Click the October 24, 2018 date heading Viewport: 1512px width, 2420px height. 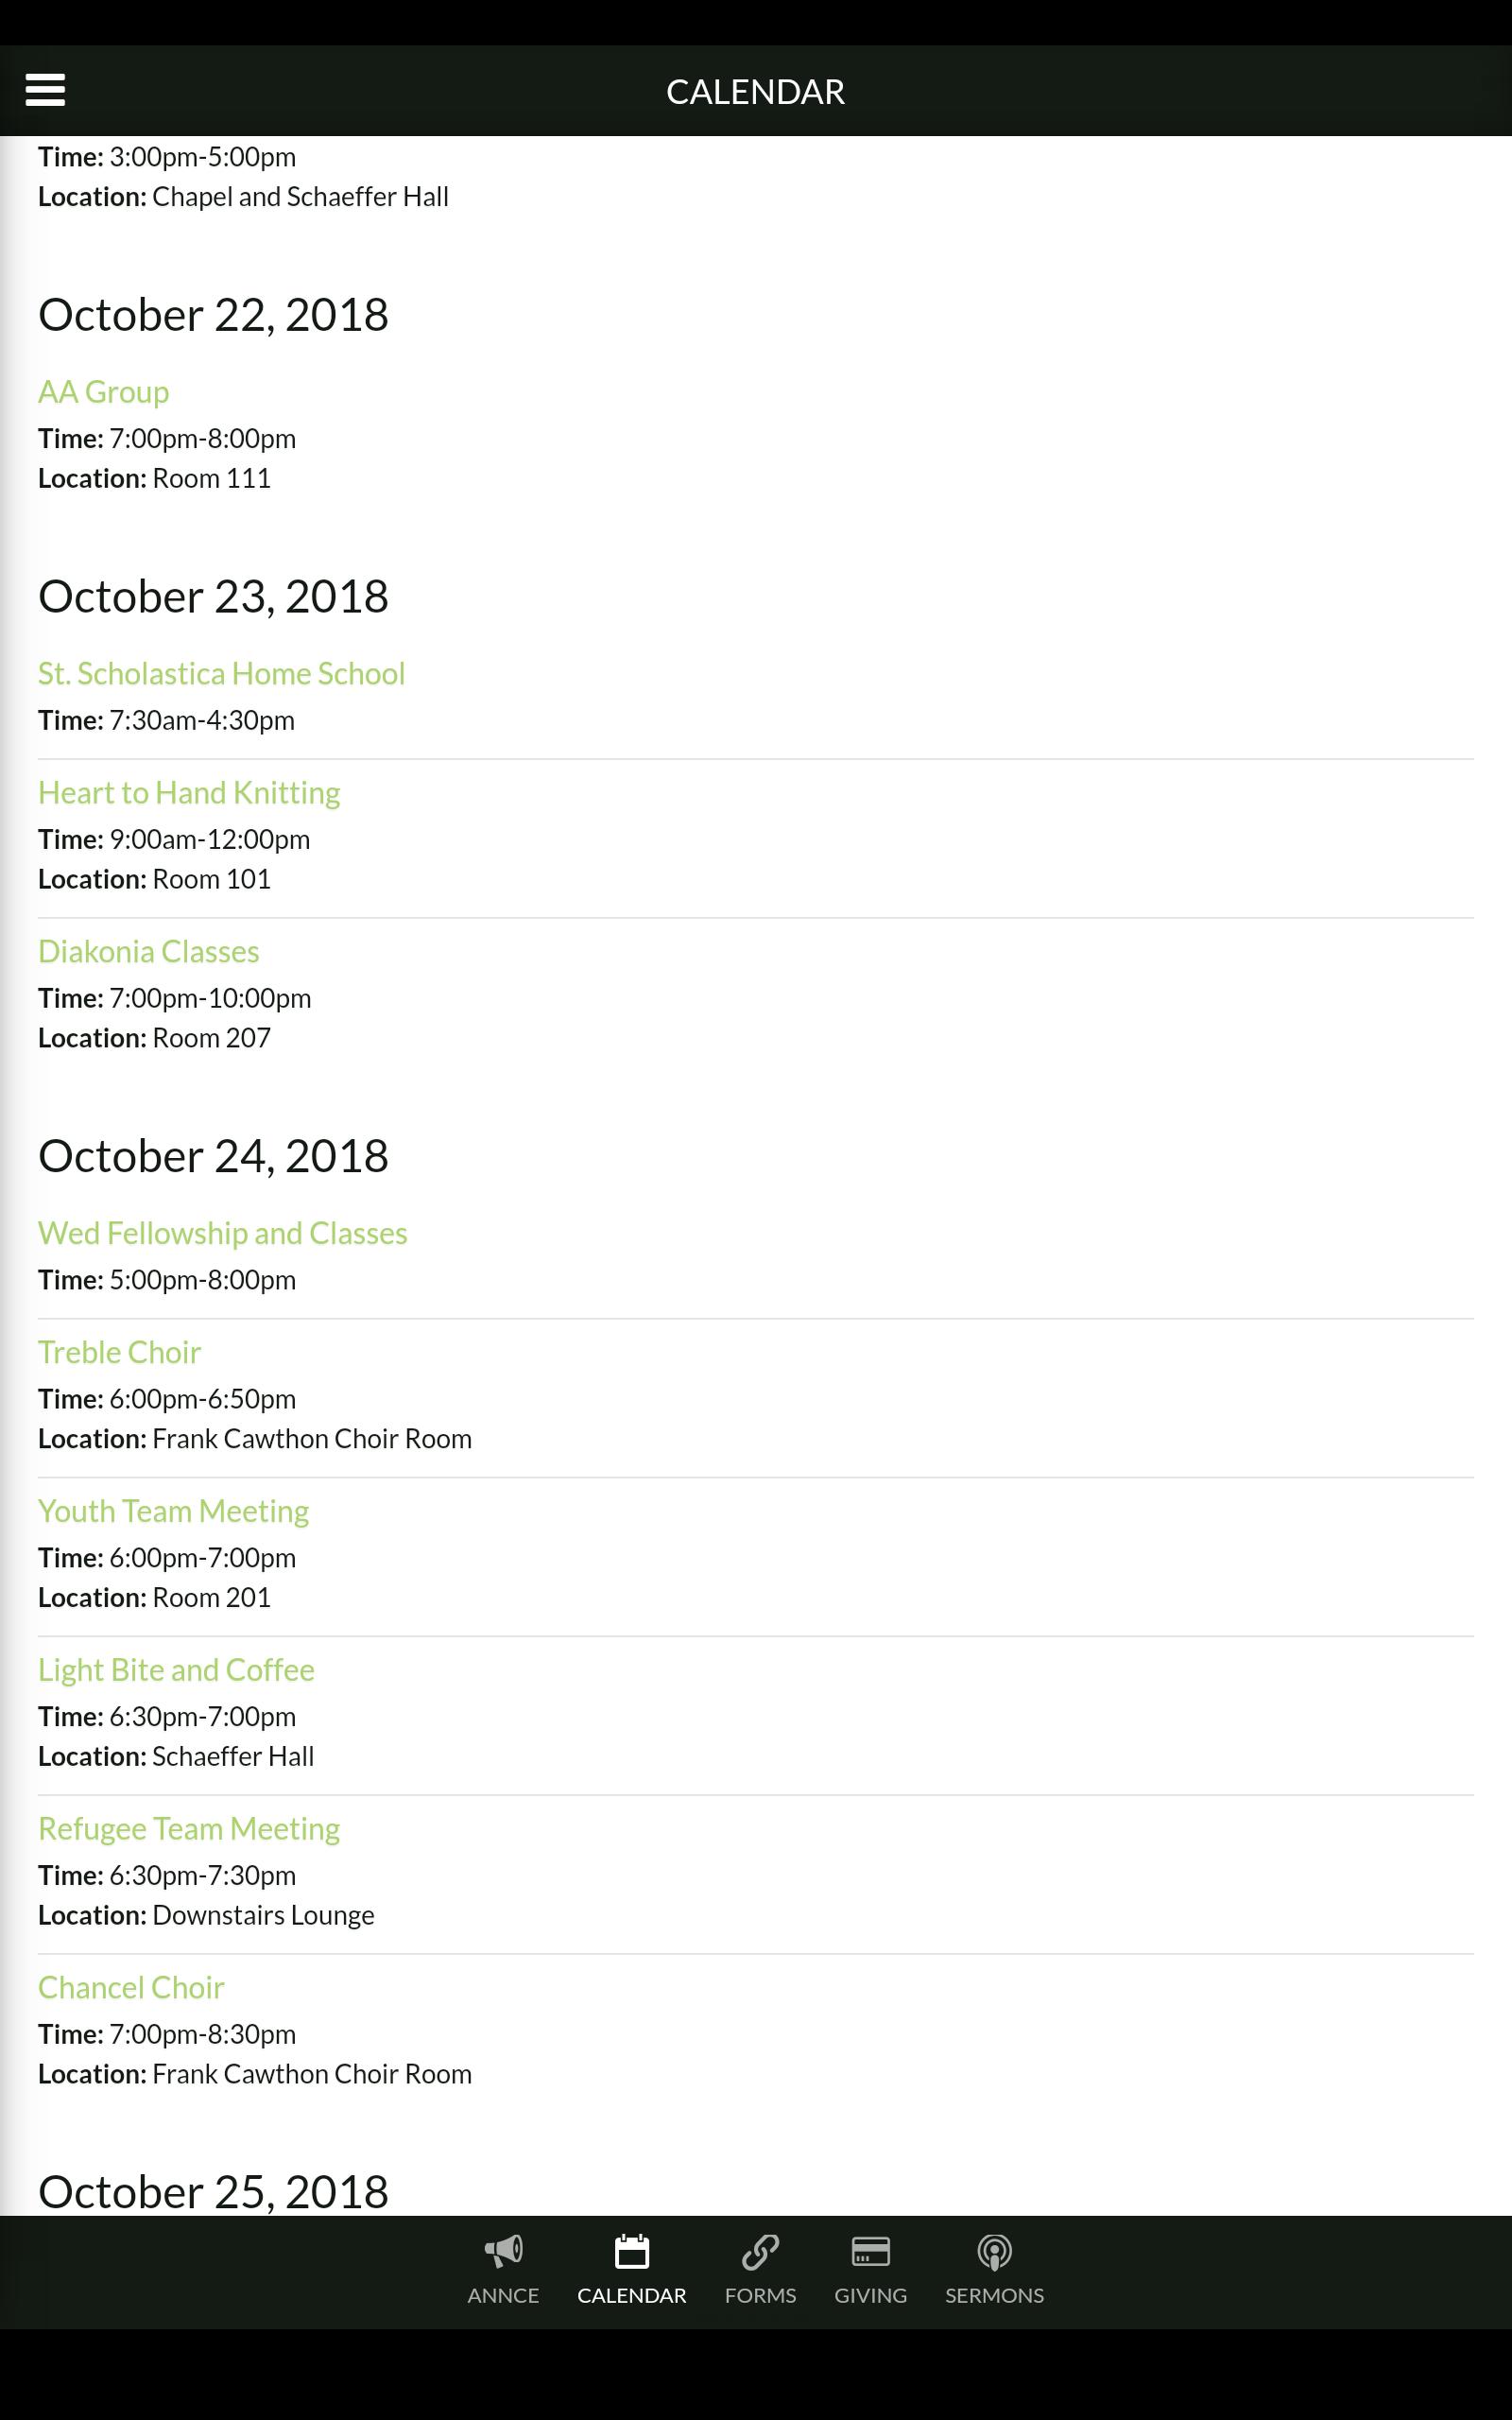[x=213, y=1156]
